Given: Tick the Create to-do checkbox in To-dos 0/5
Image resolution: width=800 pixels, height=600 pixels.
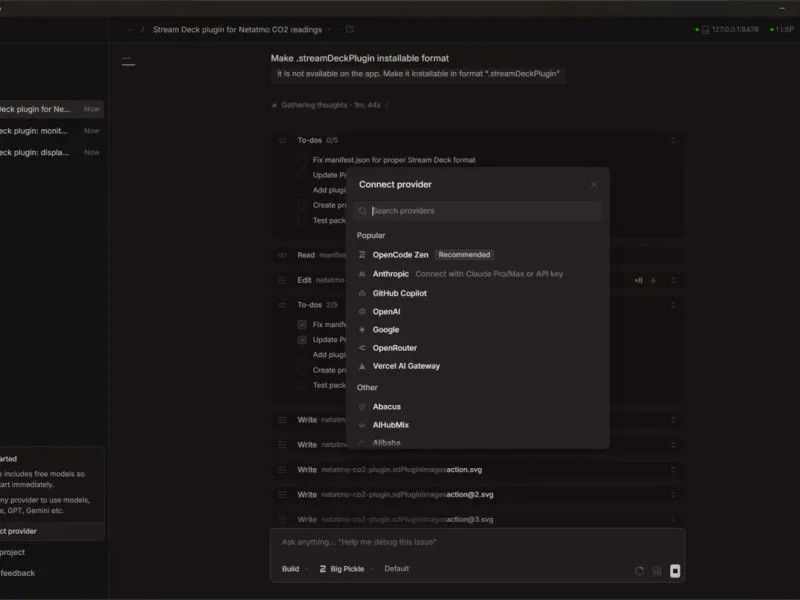Looking at the screenshot, I should click(x=302, y=205).
